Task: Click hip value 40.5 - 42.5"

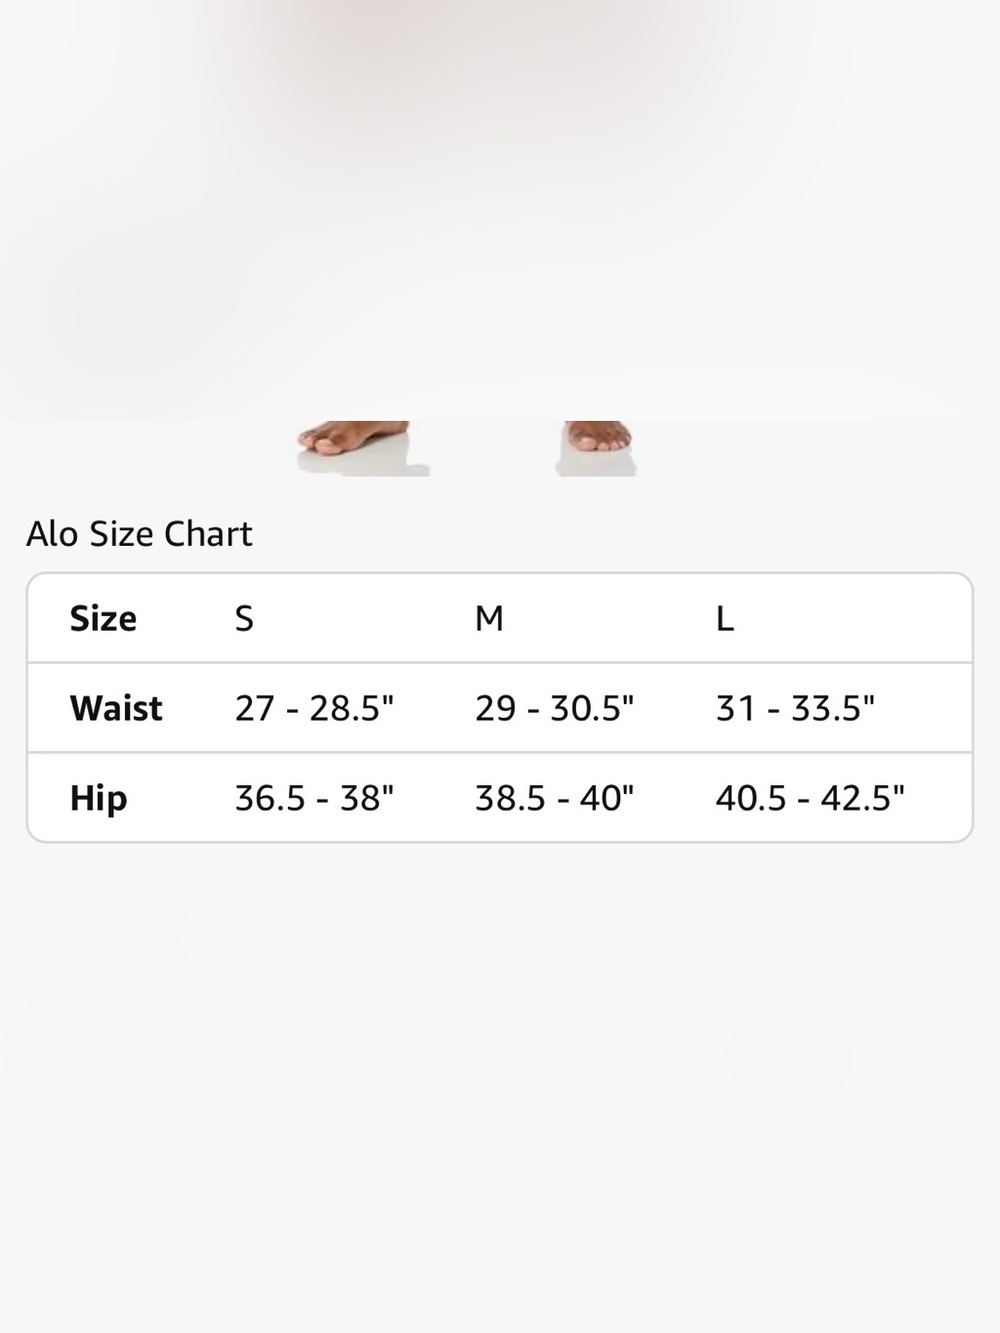Action: [810, 798]
